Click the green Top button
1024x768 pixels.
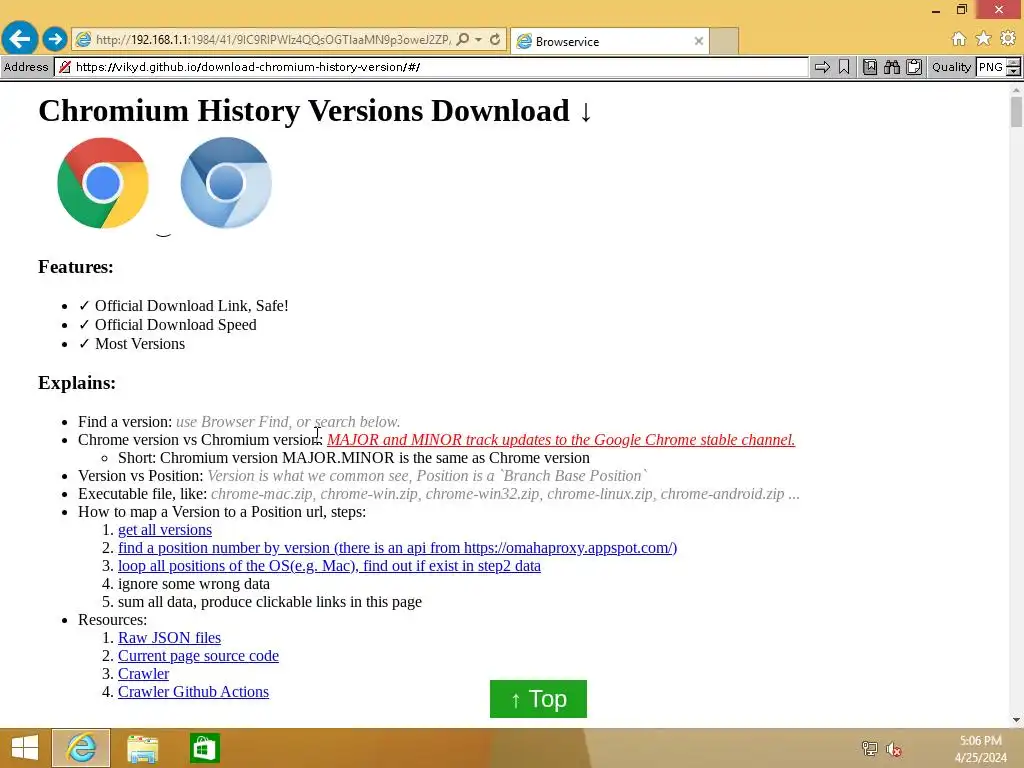(x=538, y=699)
